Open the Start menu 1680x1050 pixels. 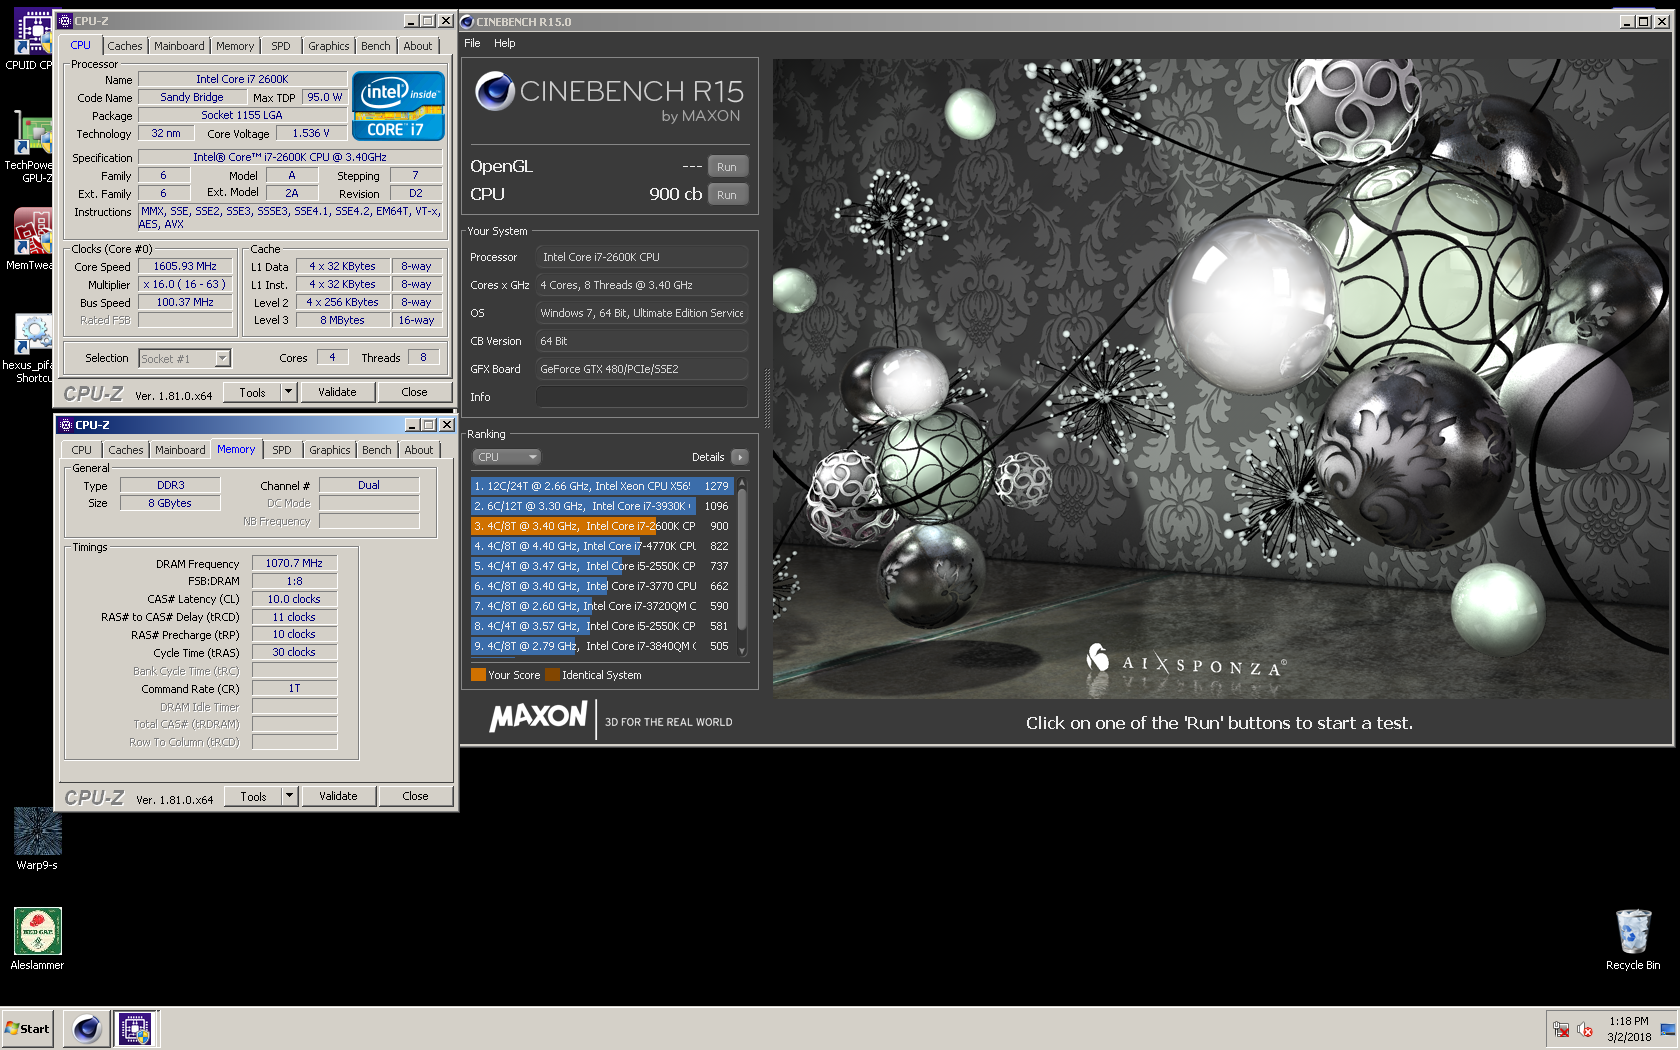click(x=28, y=1028)
